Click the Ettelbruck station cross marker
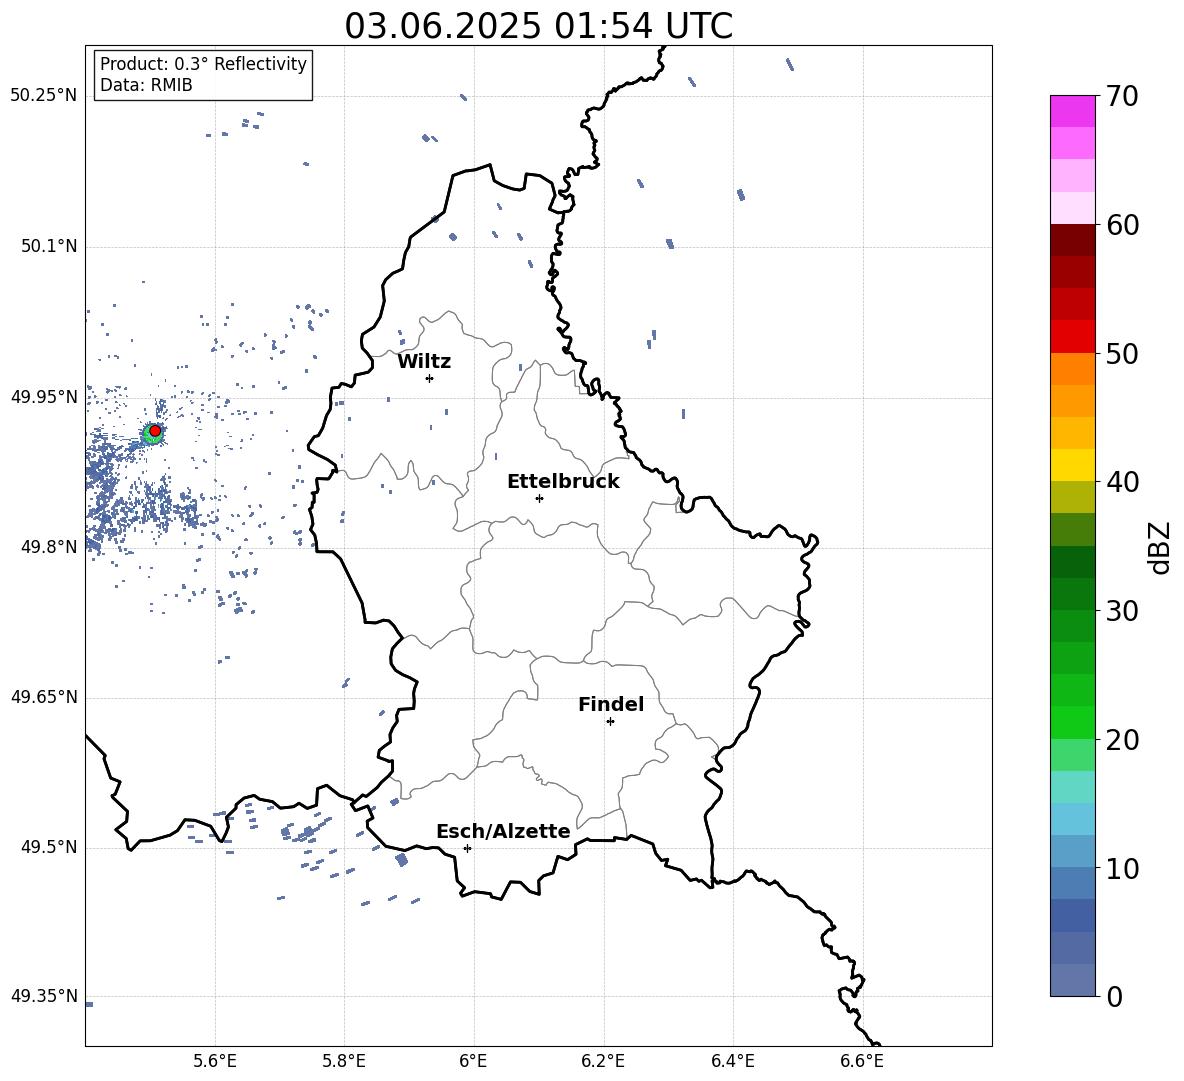1184x1081 pixels. coord(539,498)
